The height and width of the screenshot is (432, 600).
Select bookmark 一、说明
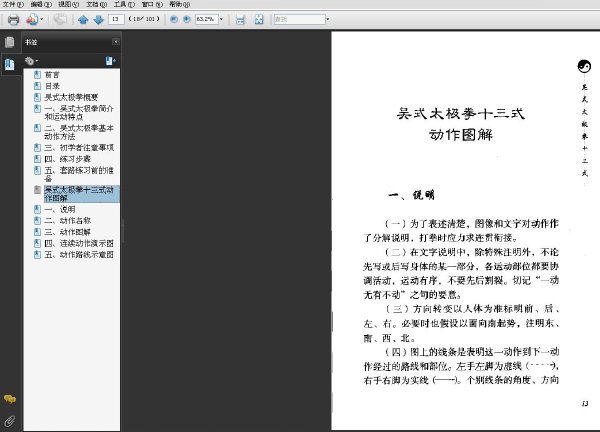coord(60,209)
